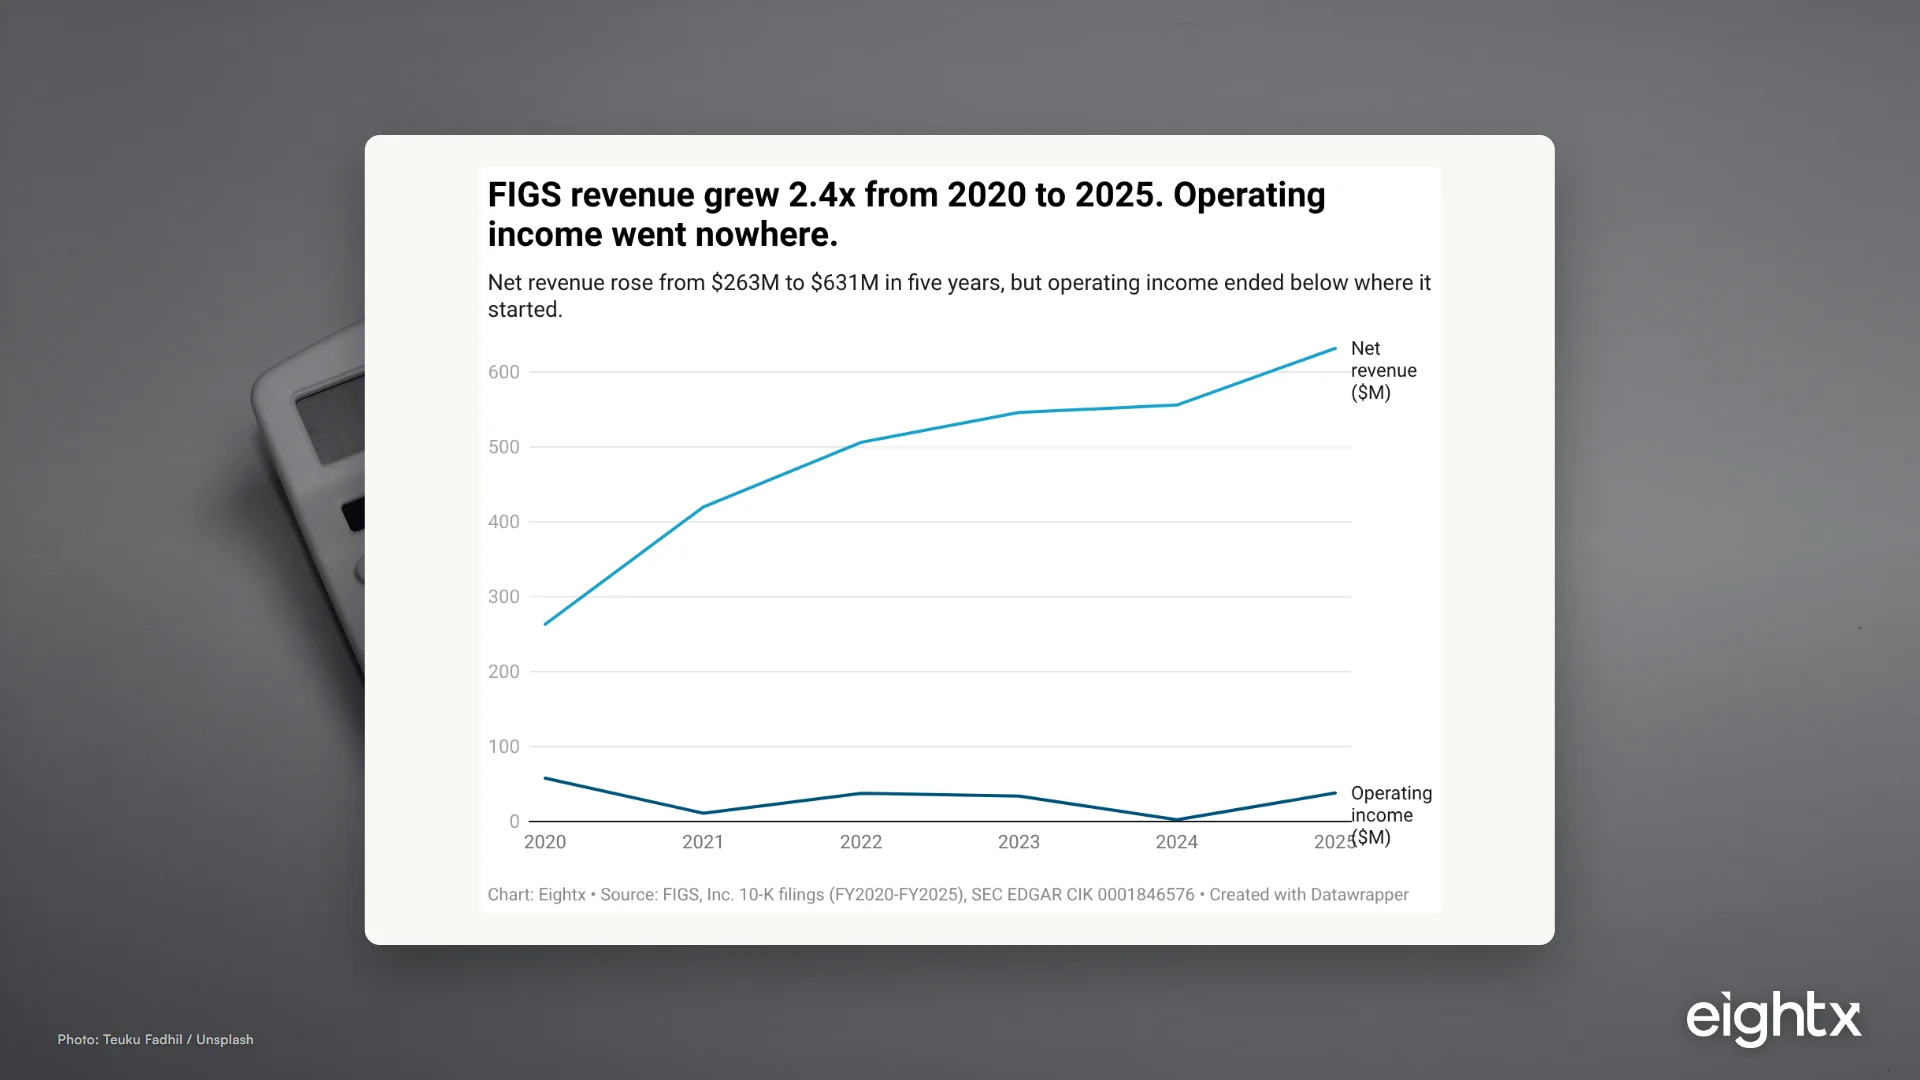This screenshot has width=1920, height=1080.
Task: Click the 200 y-axis label
Action: [504, 672]
